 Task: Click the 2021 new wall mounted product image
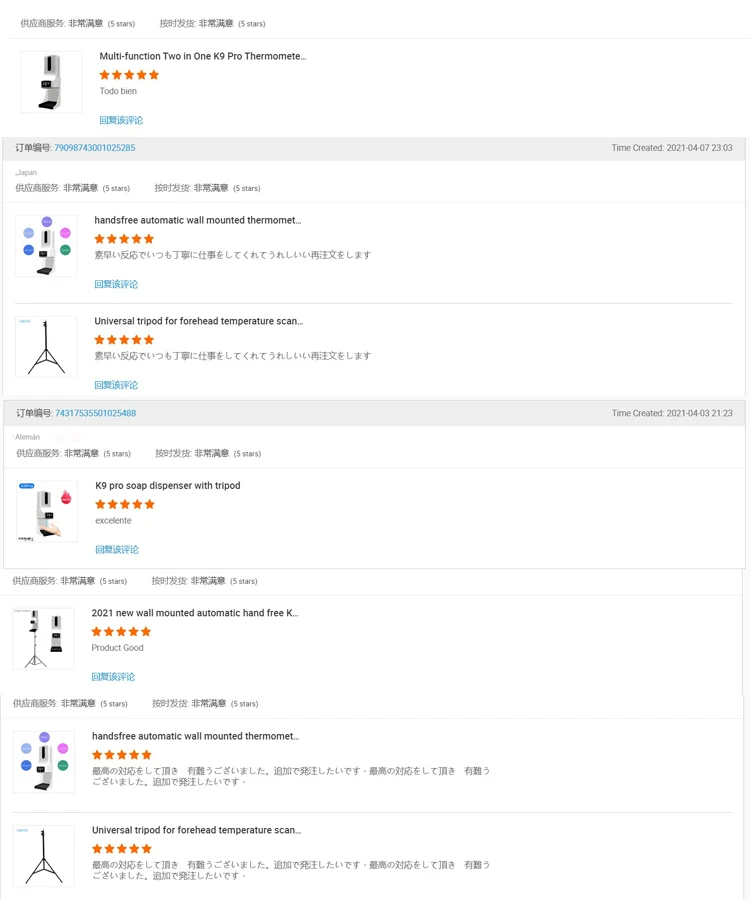(x=44, y=638)
